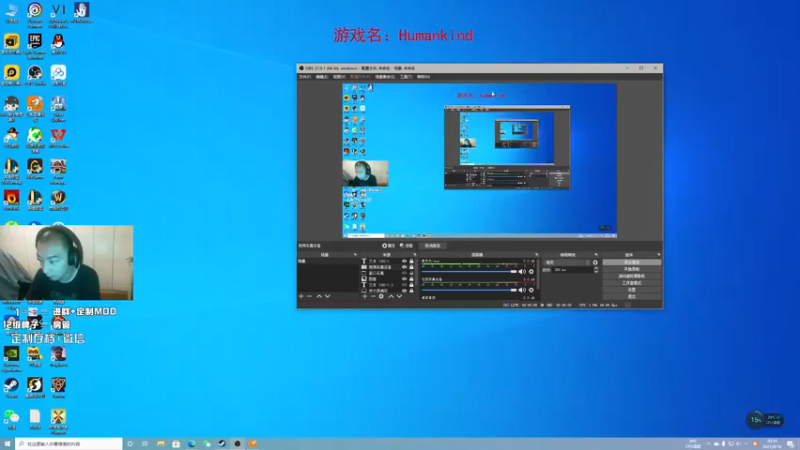Screen dimensions: 800x450
Task: Open Epic Games Launcher desktop icon
Action: [35, 45]
